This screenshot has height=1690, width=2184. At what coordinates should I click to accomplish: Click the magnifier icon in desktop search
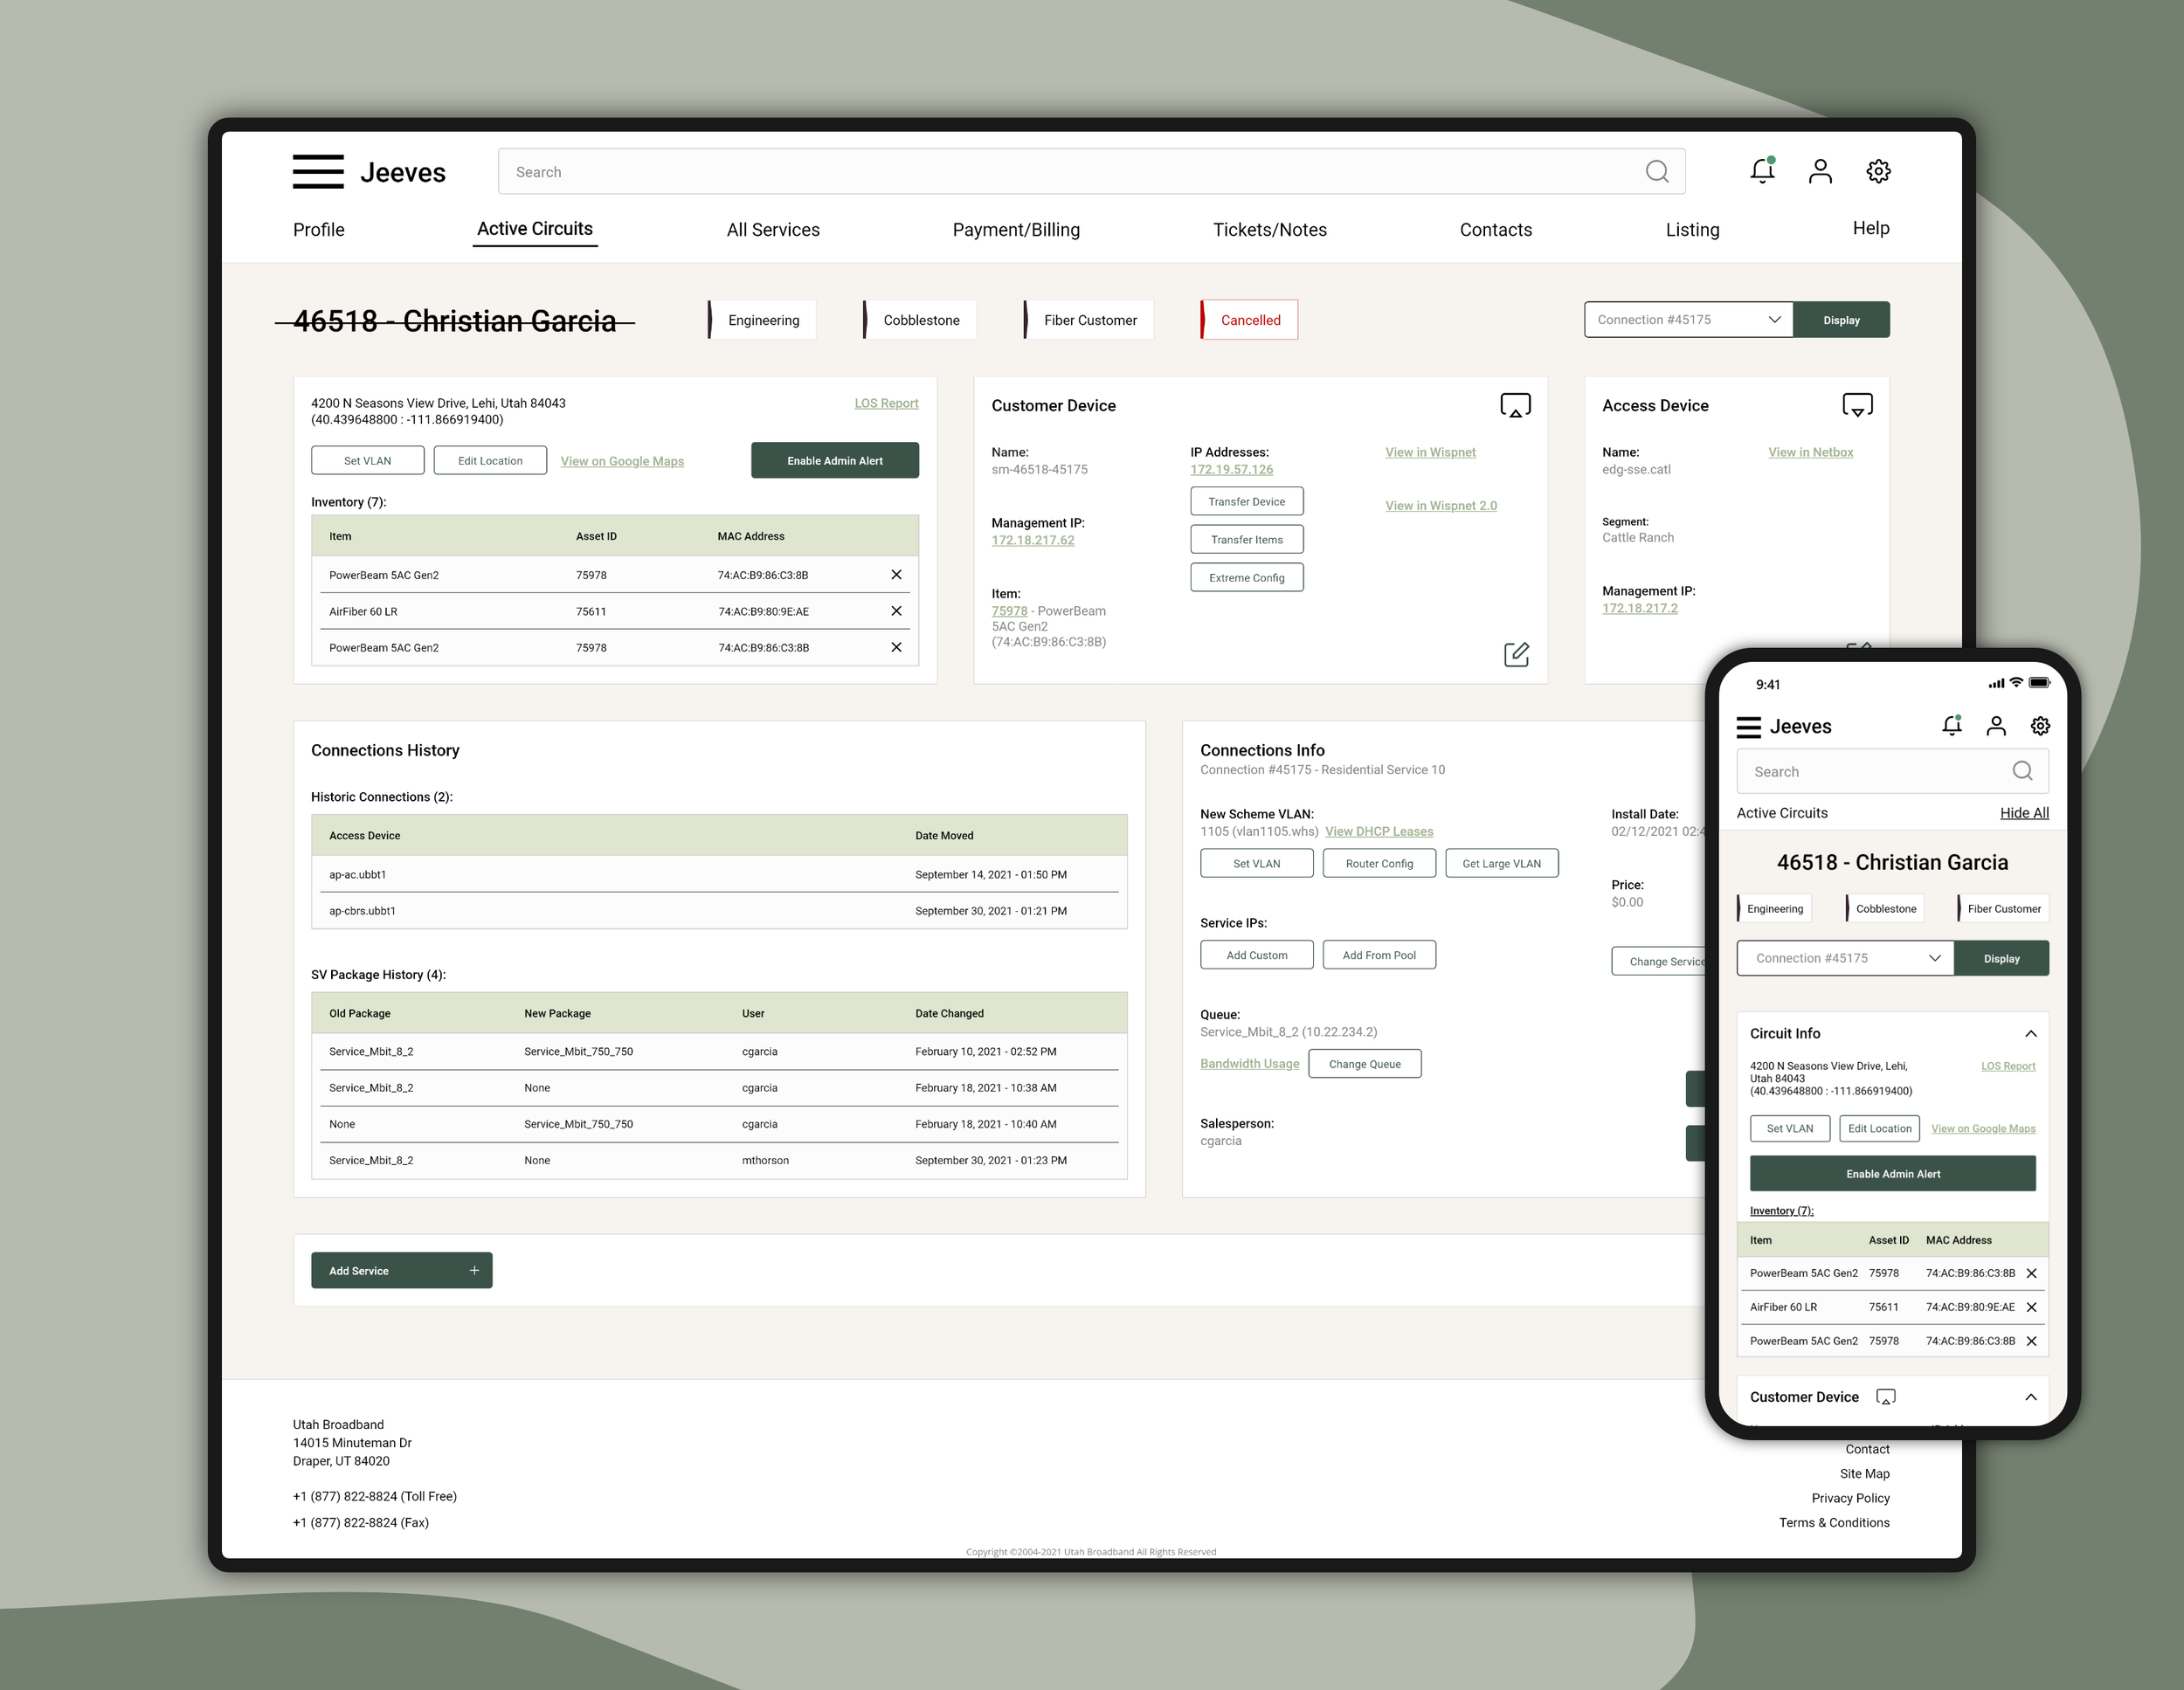pyautogui.click(x=1657, y=172)
